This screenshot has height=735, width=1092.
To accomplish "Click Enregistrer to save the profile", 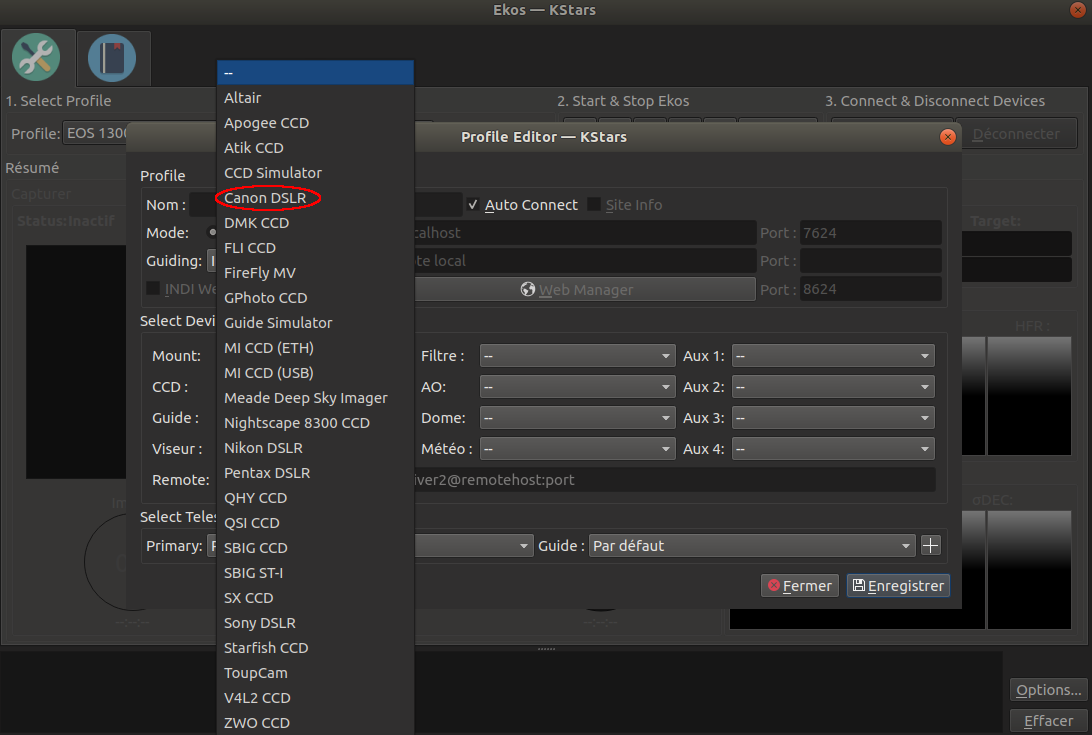I will click(x=898, y=586).
